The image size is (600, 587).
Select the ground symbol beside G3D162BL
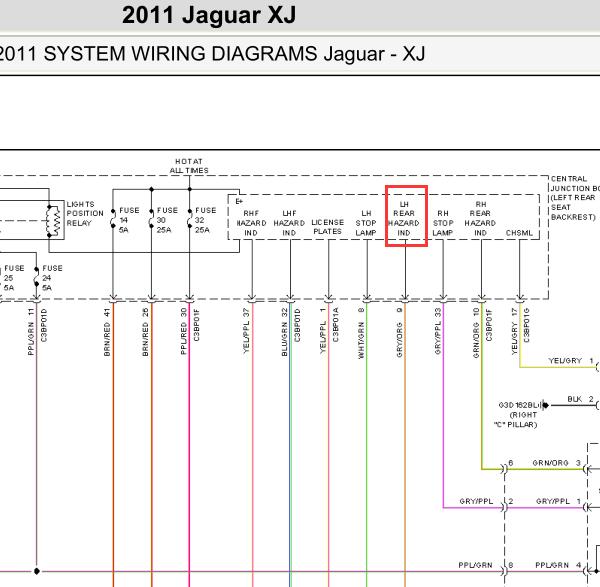(x=545, y=405)
